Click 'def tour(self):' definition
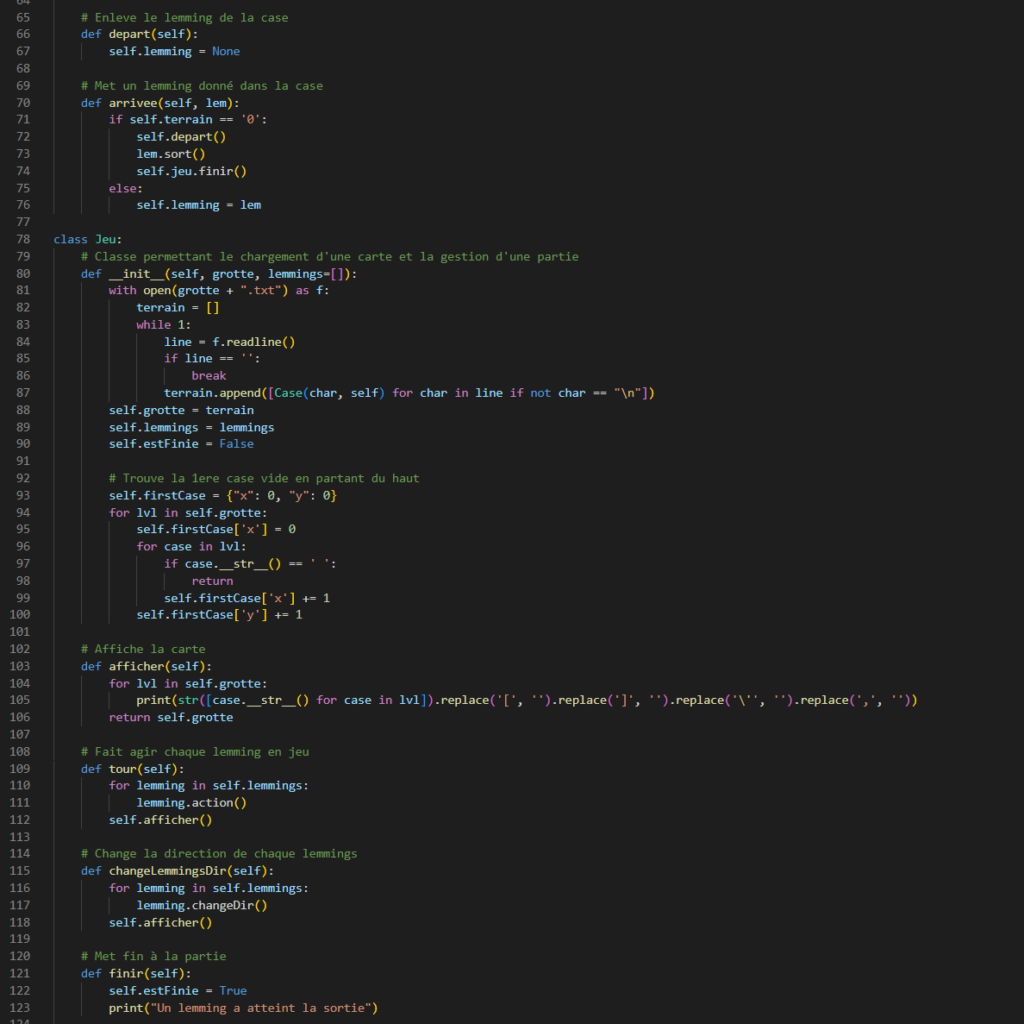 click(x=133, y=769)
